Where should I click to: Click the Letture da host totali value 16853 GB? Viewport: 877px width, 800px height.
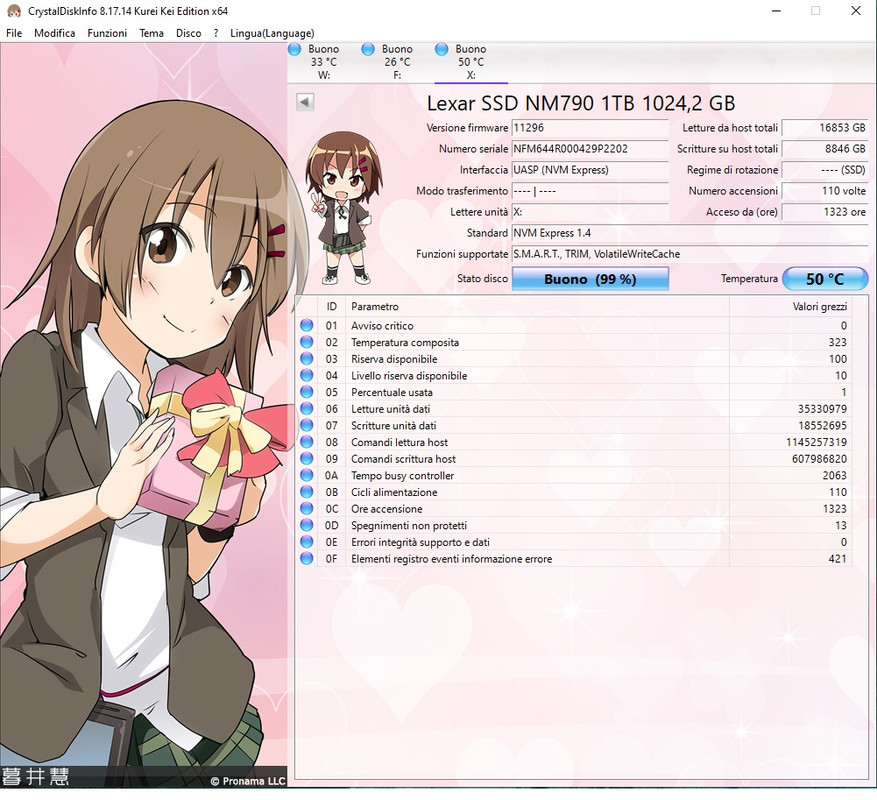point(824,128)
